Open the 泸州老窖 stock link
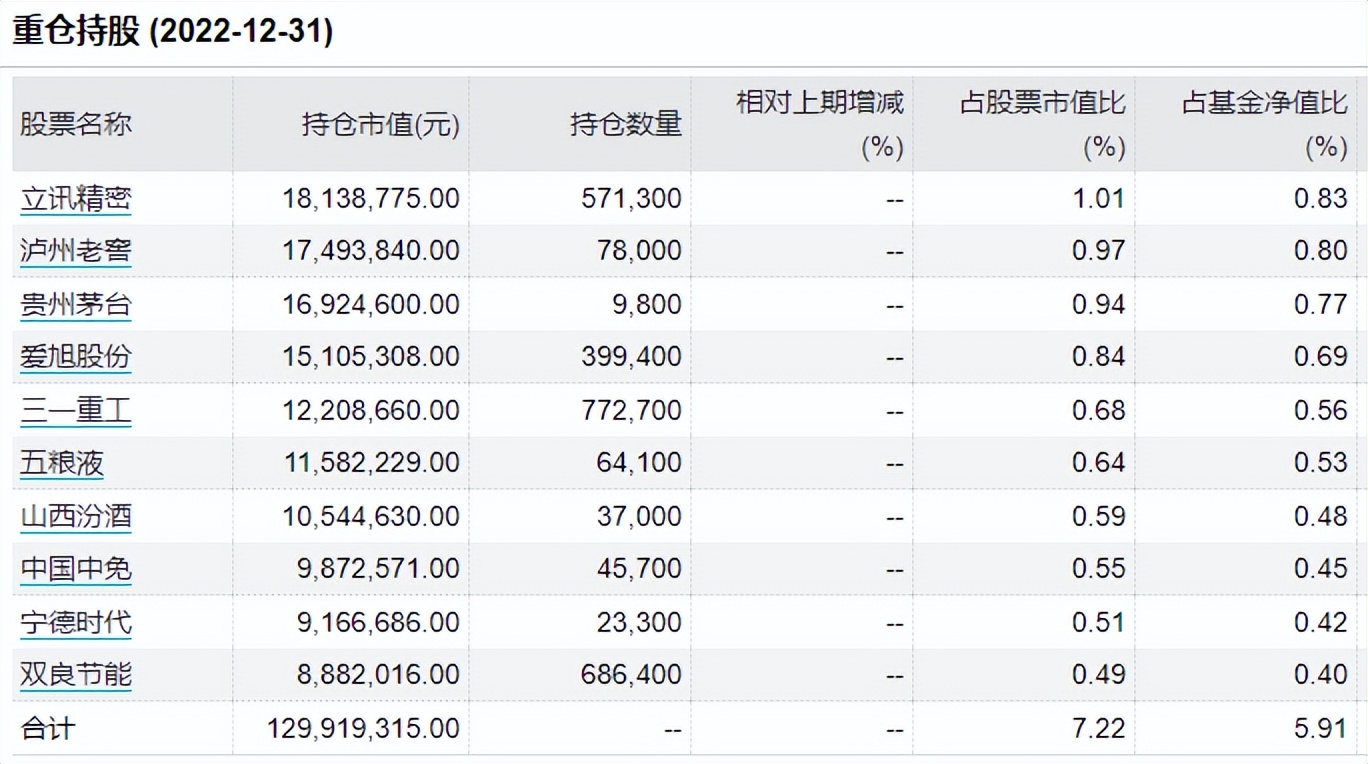 (77, 250)
